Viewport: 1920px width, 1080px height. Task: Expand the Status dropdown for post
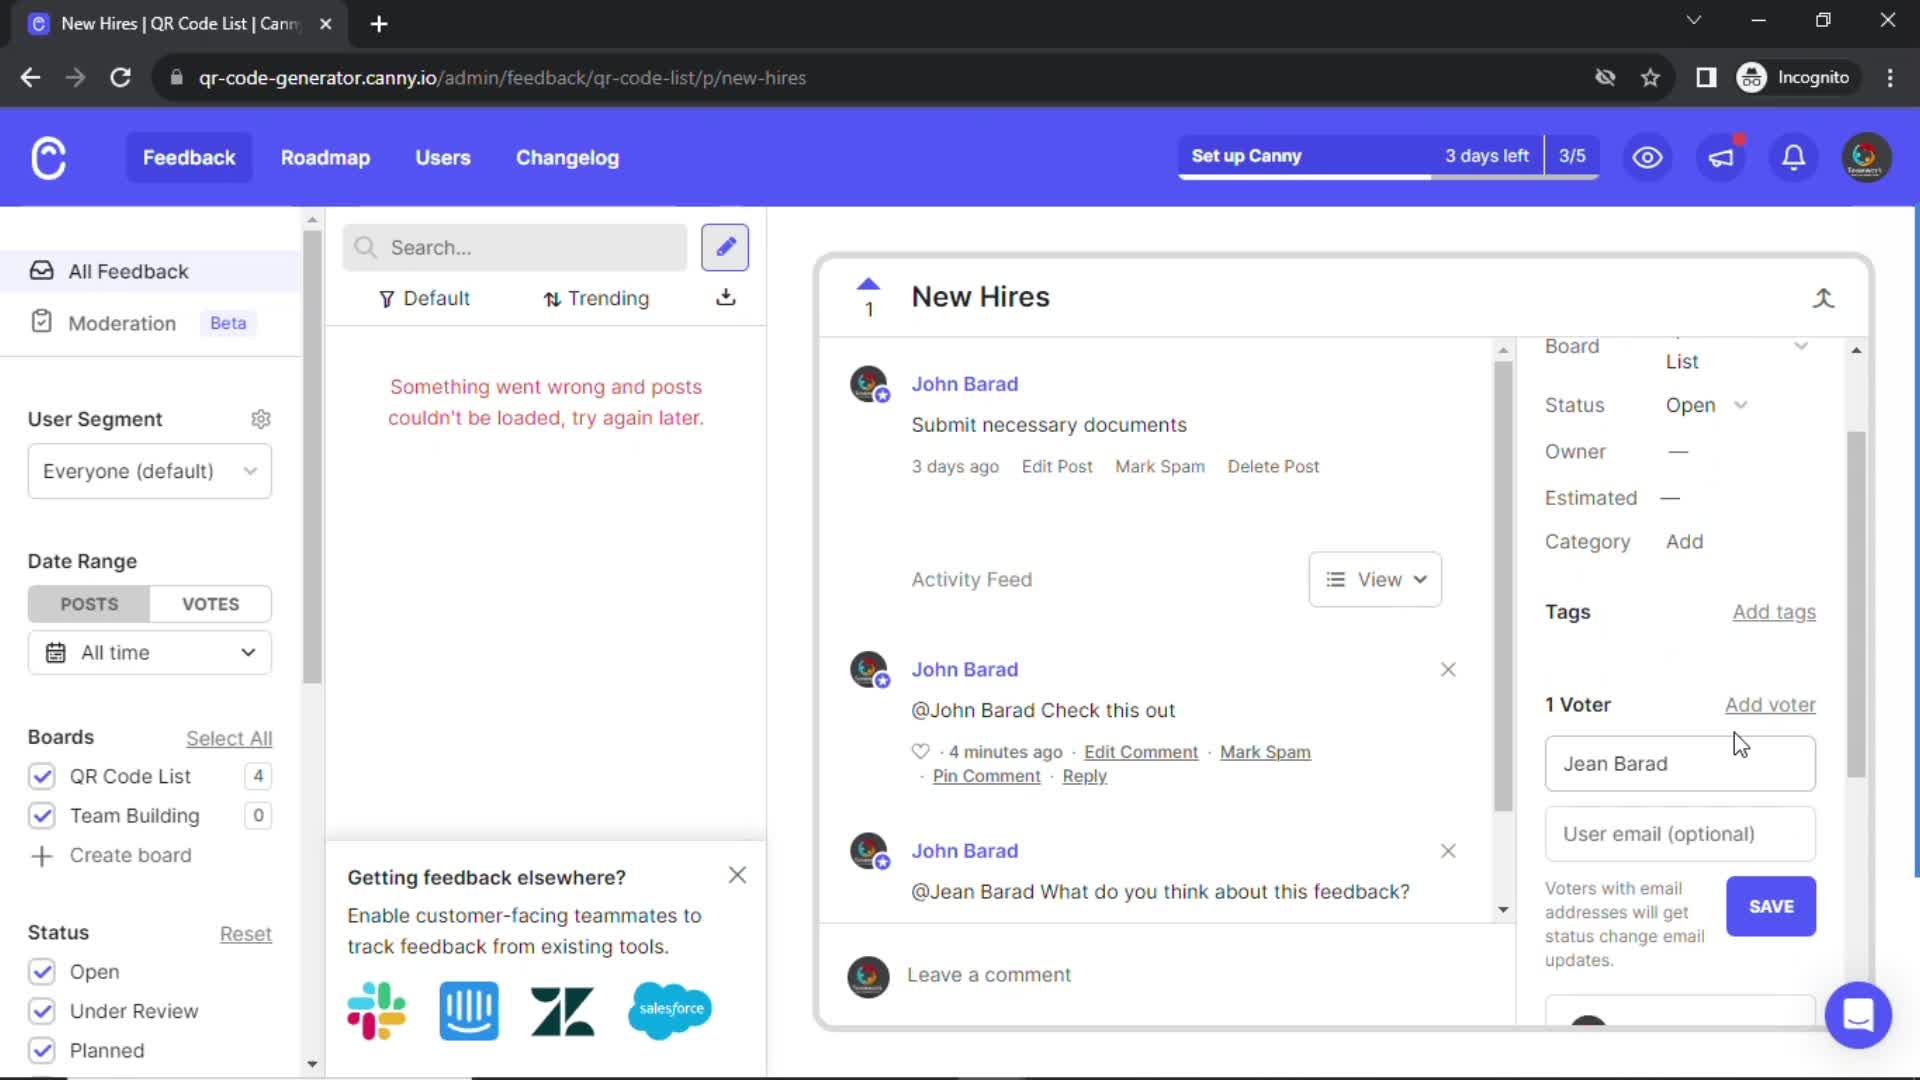click(1706, 405)
